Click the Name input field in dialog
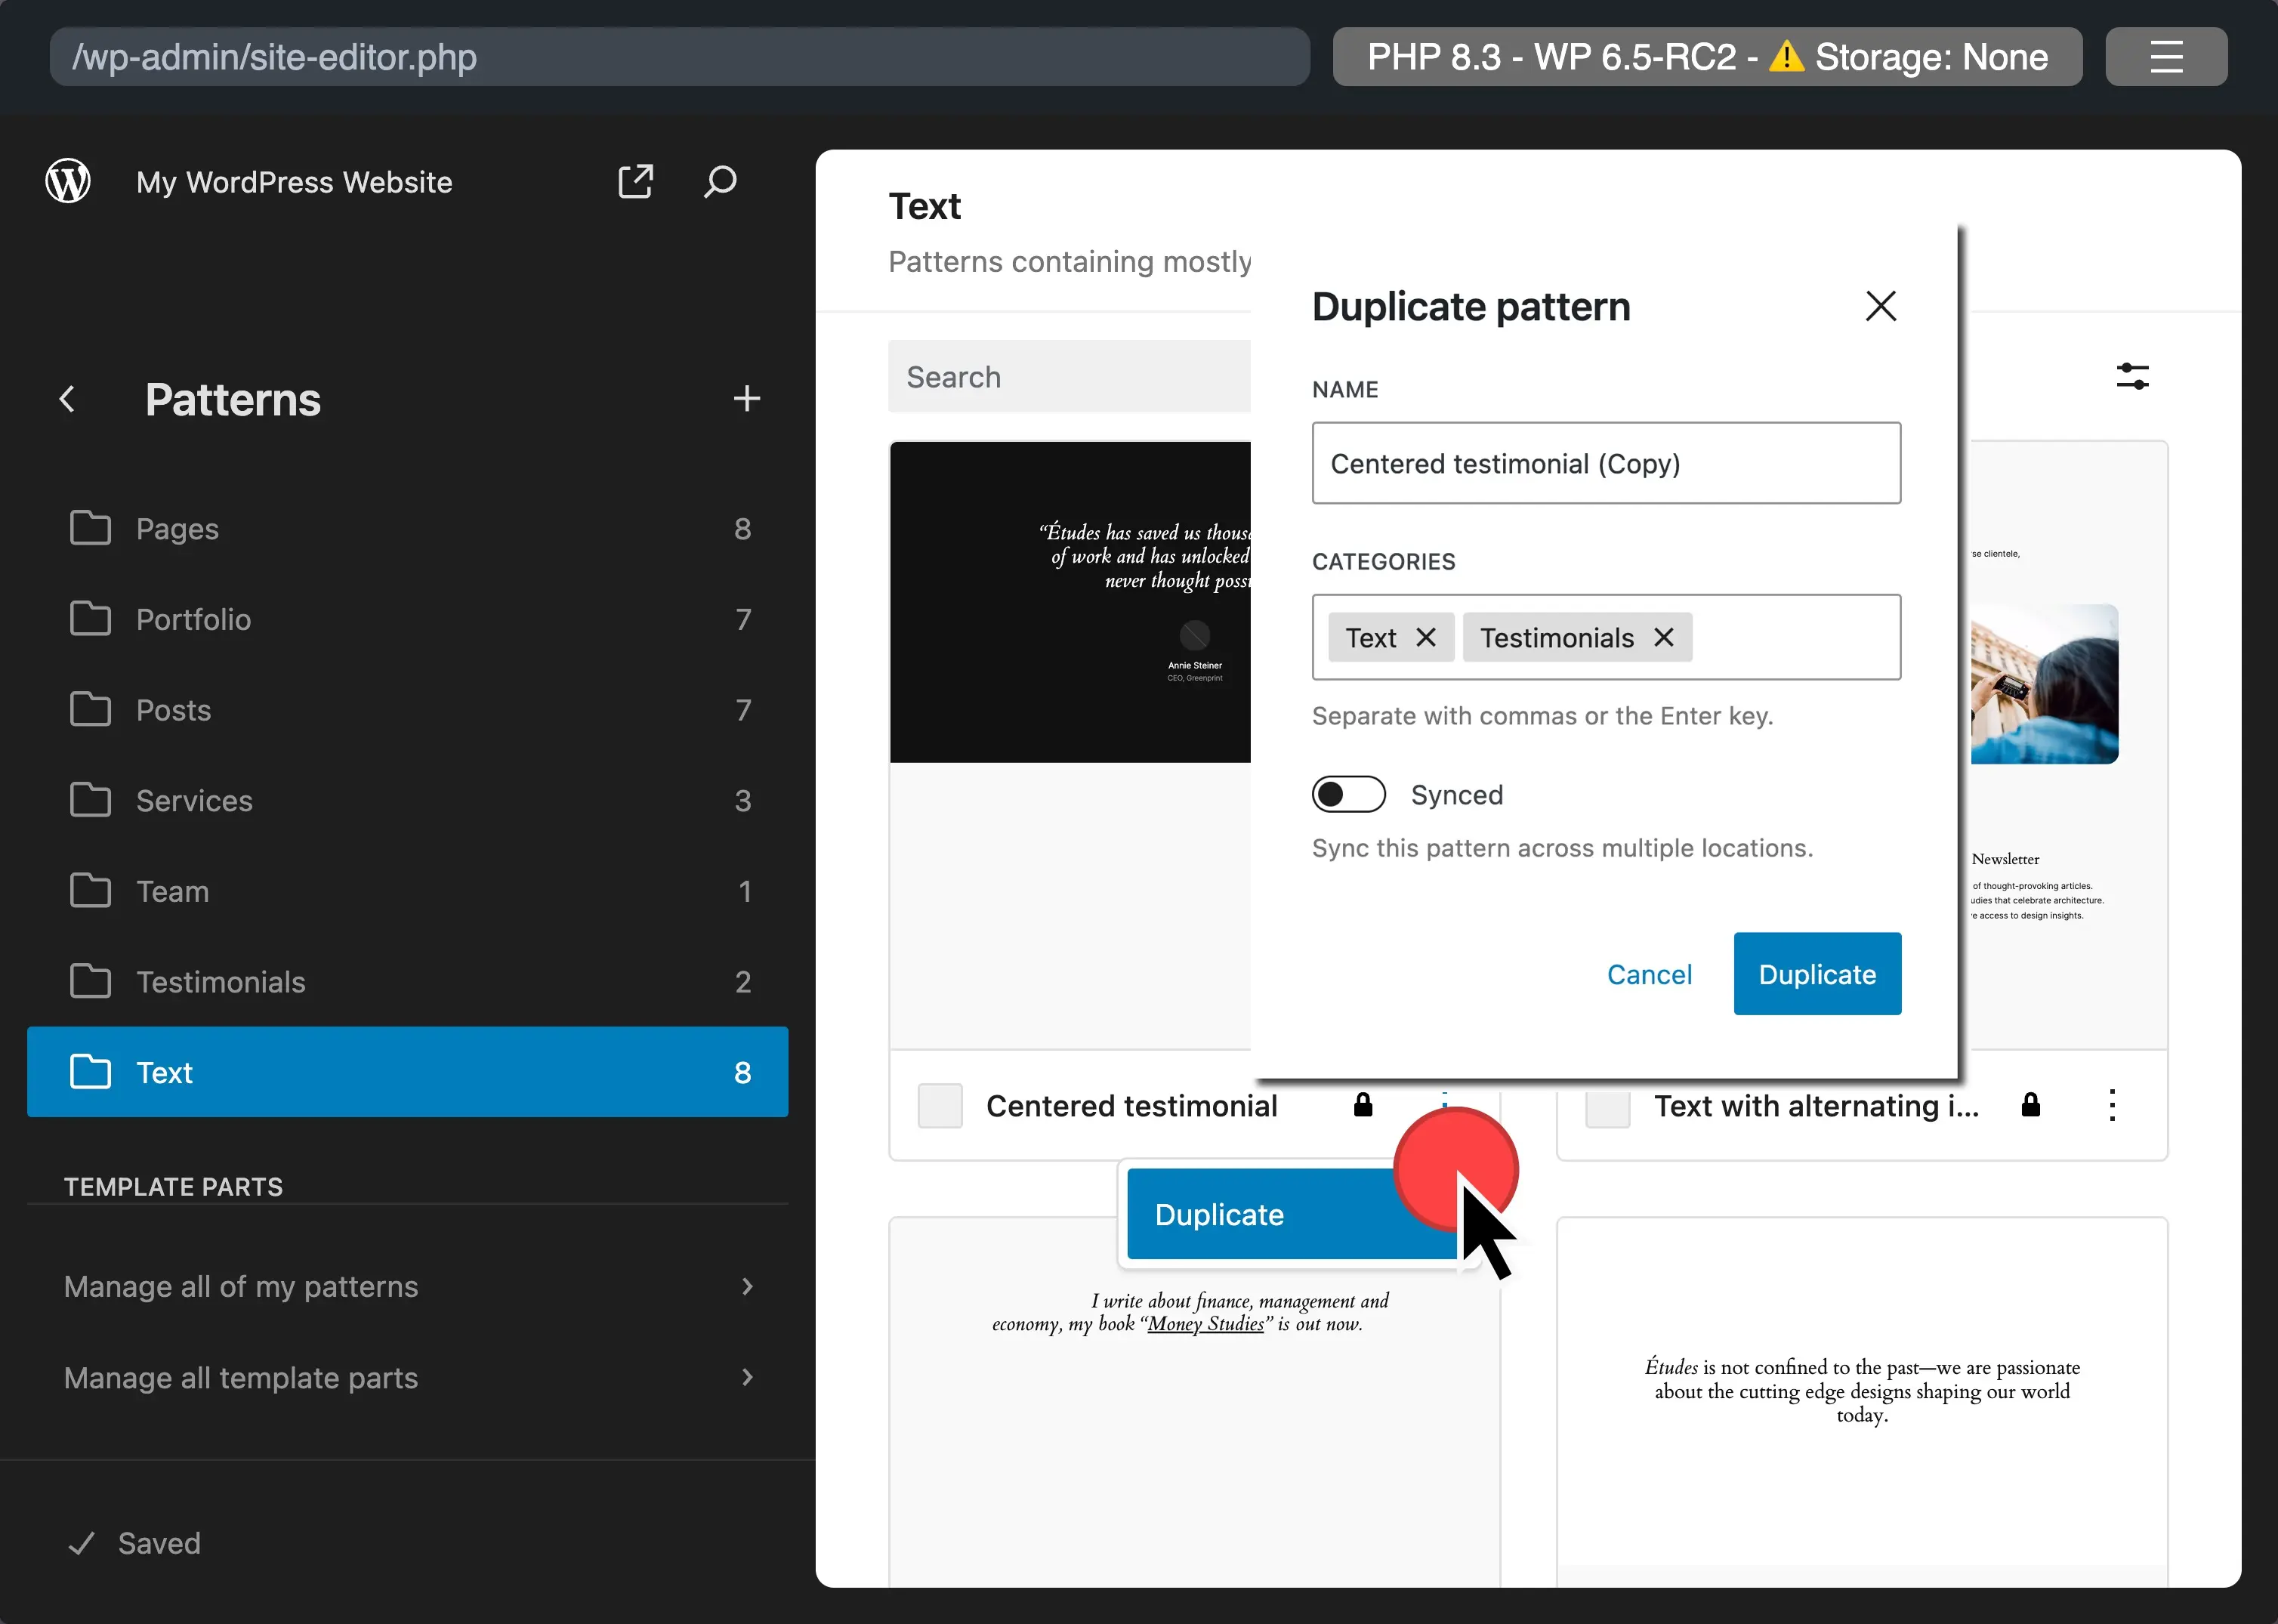This screenshot has height=1624, width=2278. click(x=1605, y=462)
